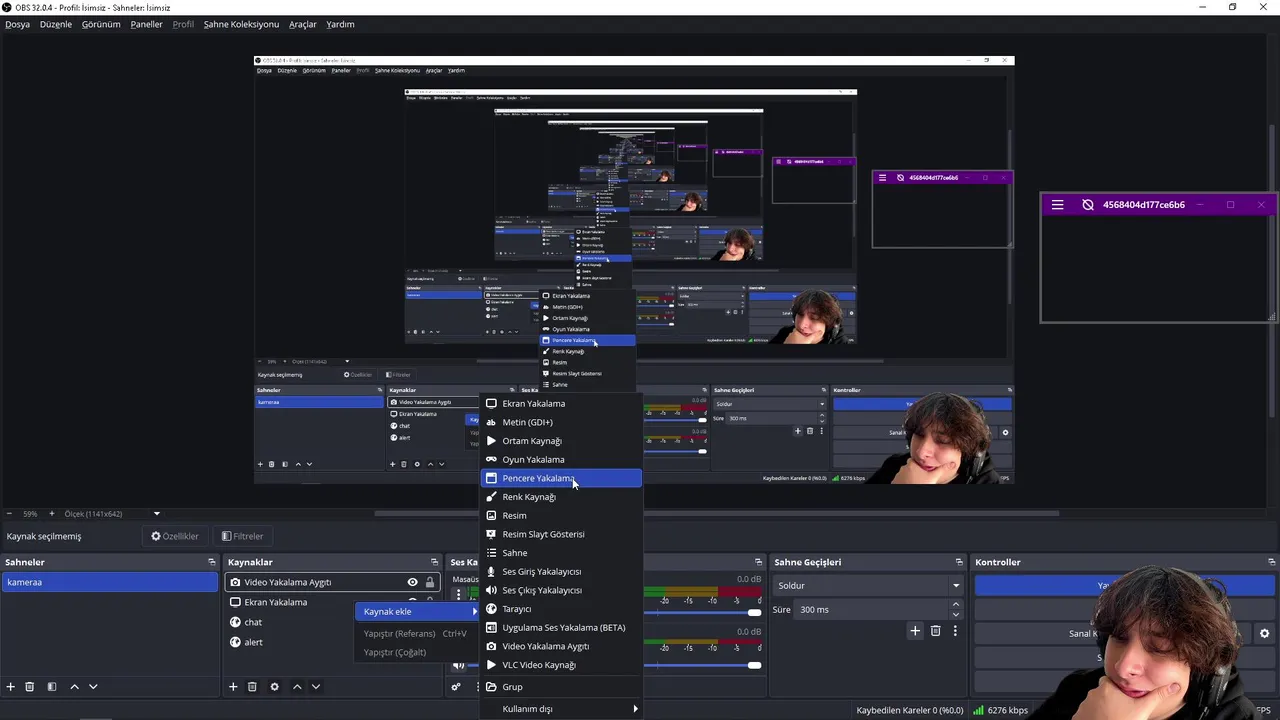Expand the Kullanım dışı submenu
The width and height of the screenshot is (1280, 720).
[x=561, y=709]
